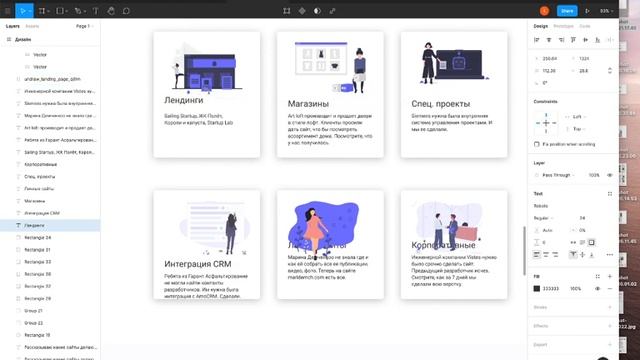640x360 pixels.
Task: Open Regular font weight dropdown
Action: 543,218
